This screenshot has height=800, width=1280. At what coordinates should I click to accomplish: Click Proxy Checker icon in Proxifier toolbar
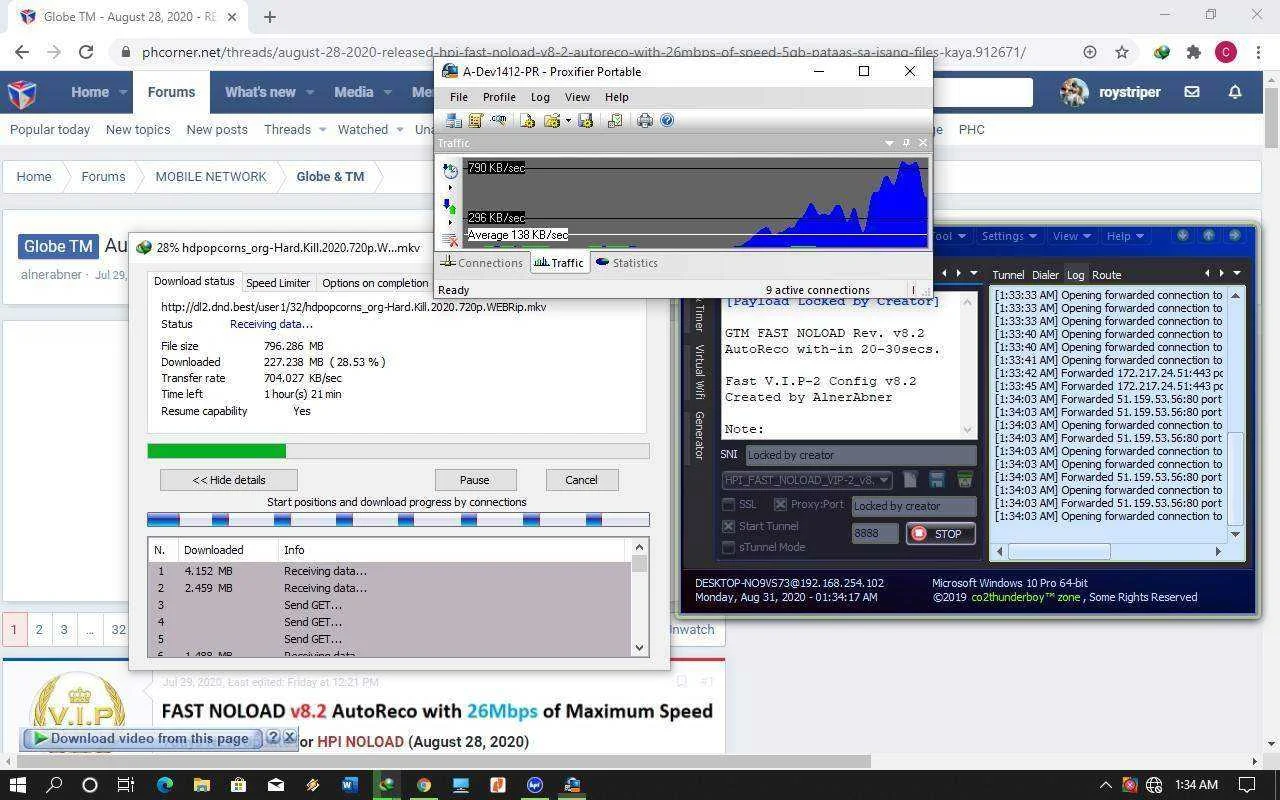tap(615, 120)
